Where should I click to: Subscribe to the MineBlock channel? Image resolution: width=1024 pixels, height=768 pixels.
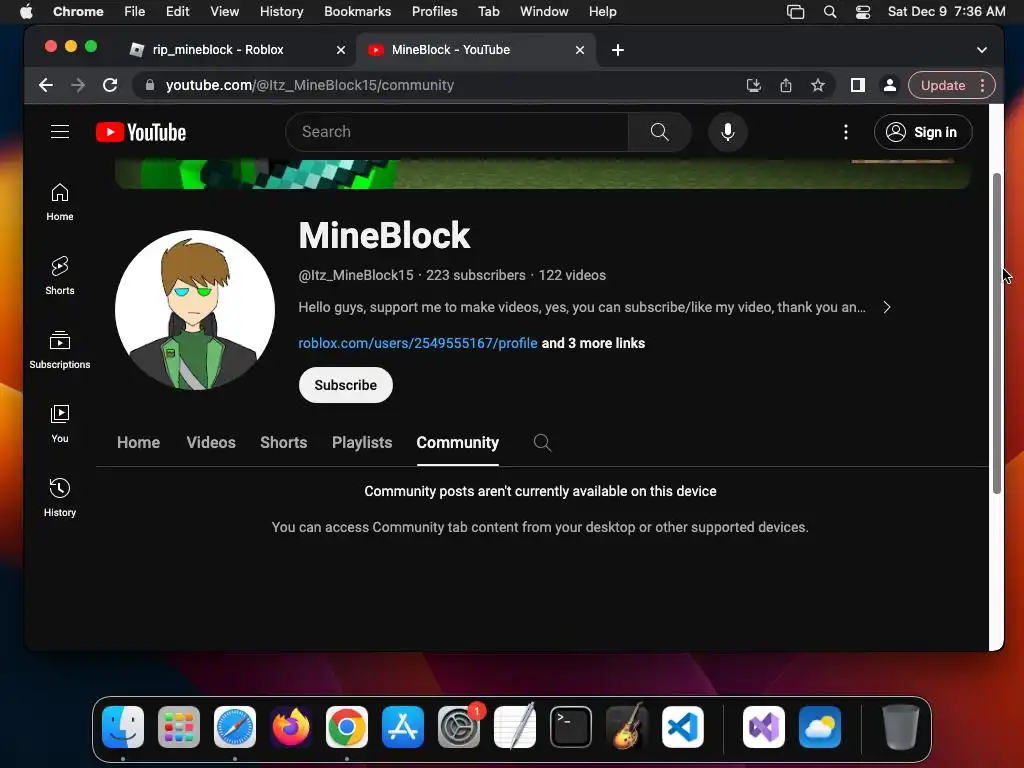[345, 385]
